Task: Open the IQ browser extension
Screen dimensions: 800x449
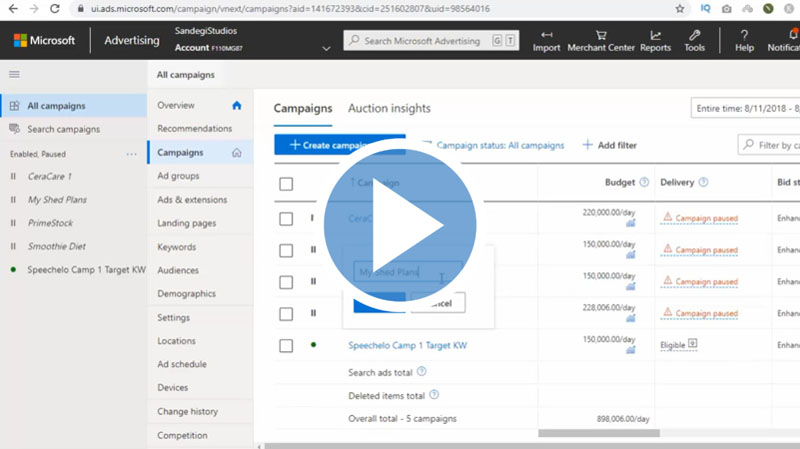Action: pyautogui.click(x=706, y=9)
